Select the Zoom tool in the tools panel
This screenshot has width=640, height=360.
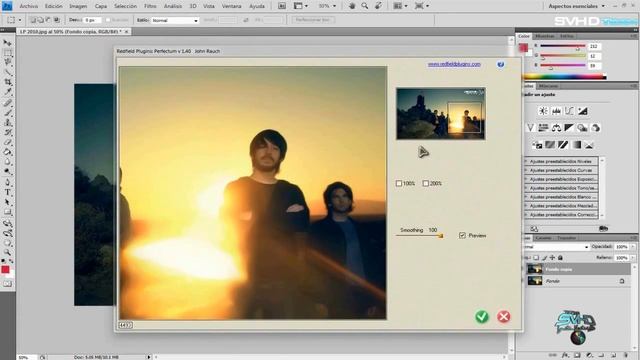(x=7, y=253)
